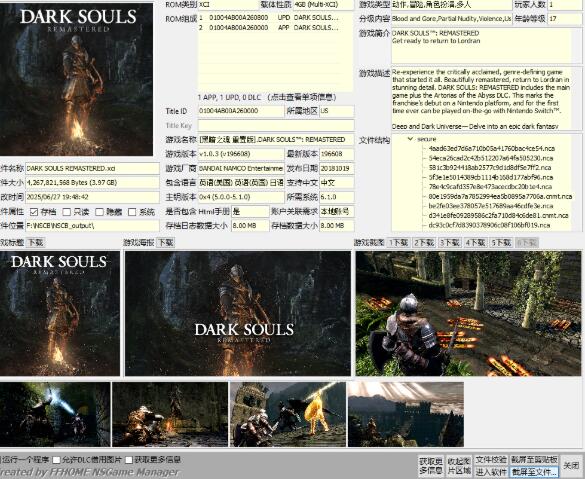585x479 pixels.
Task: Click the 游戏版本 field v1.0.3
Action: point(241,154)
